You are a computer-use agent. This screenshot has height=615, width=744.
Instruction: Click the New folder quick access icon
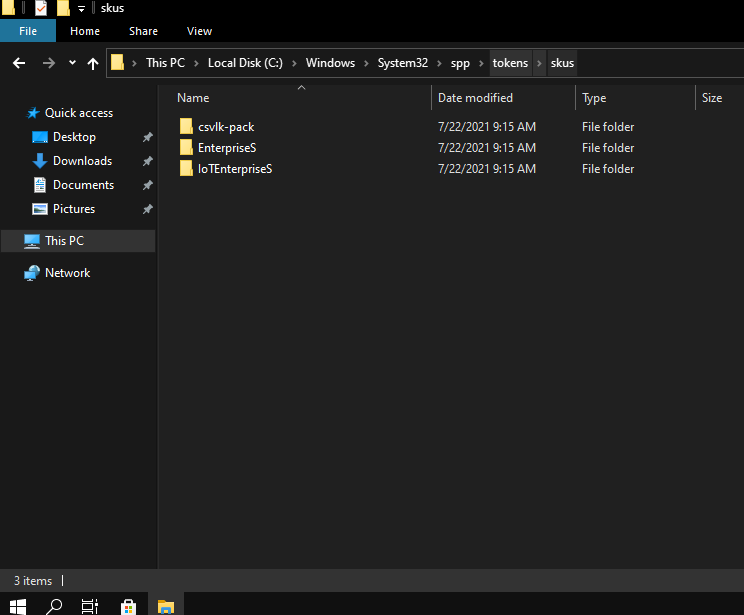pyautogui.click(x=63, y=8)
